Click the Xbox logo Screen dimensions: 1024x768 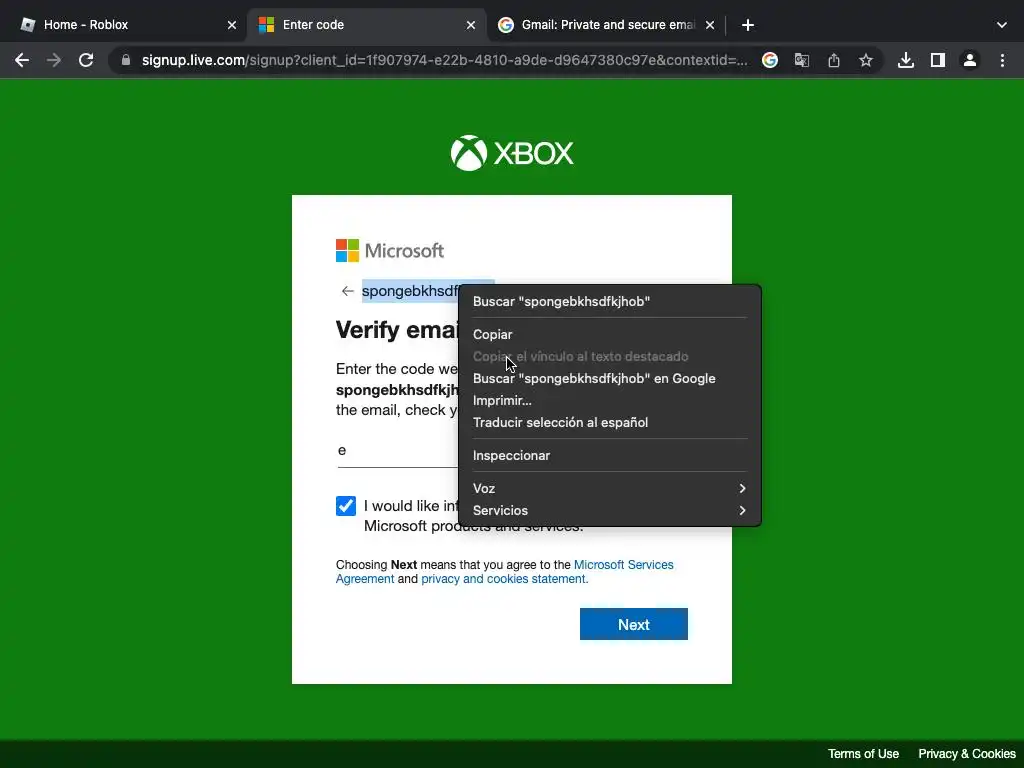click(x=512, y=153)
